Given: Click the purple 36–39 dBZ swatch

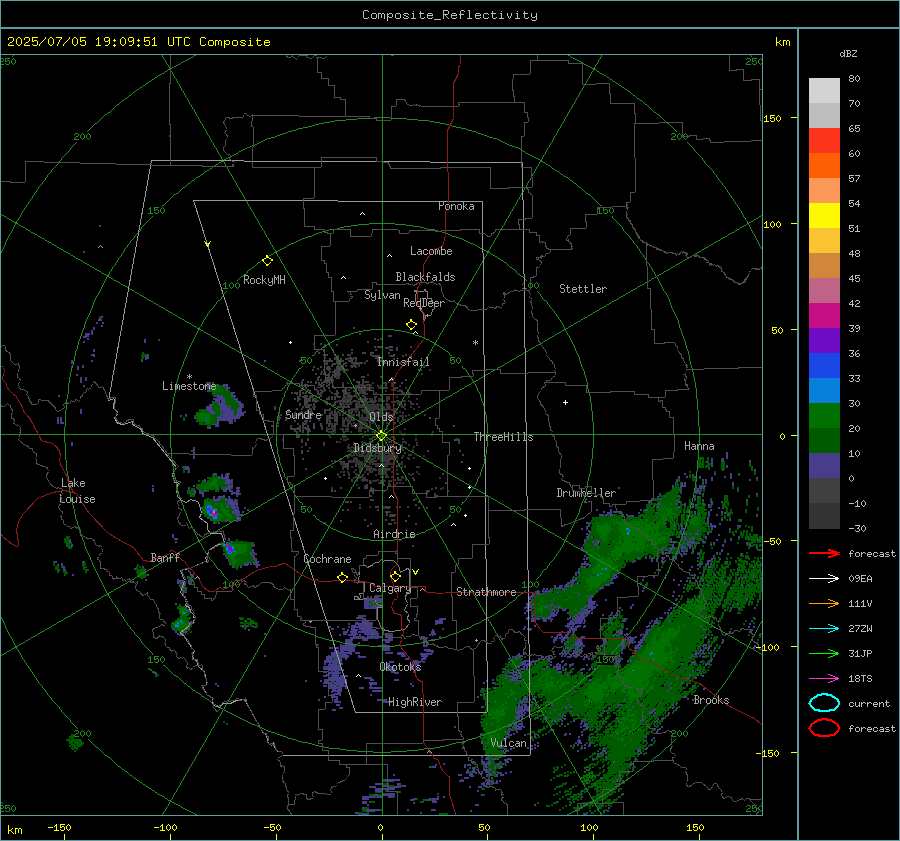Looking at the screenshot, I should [x=824, y=340].
